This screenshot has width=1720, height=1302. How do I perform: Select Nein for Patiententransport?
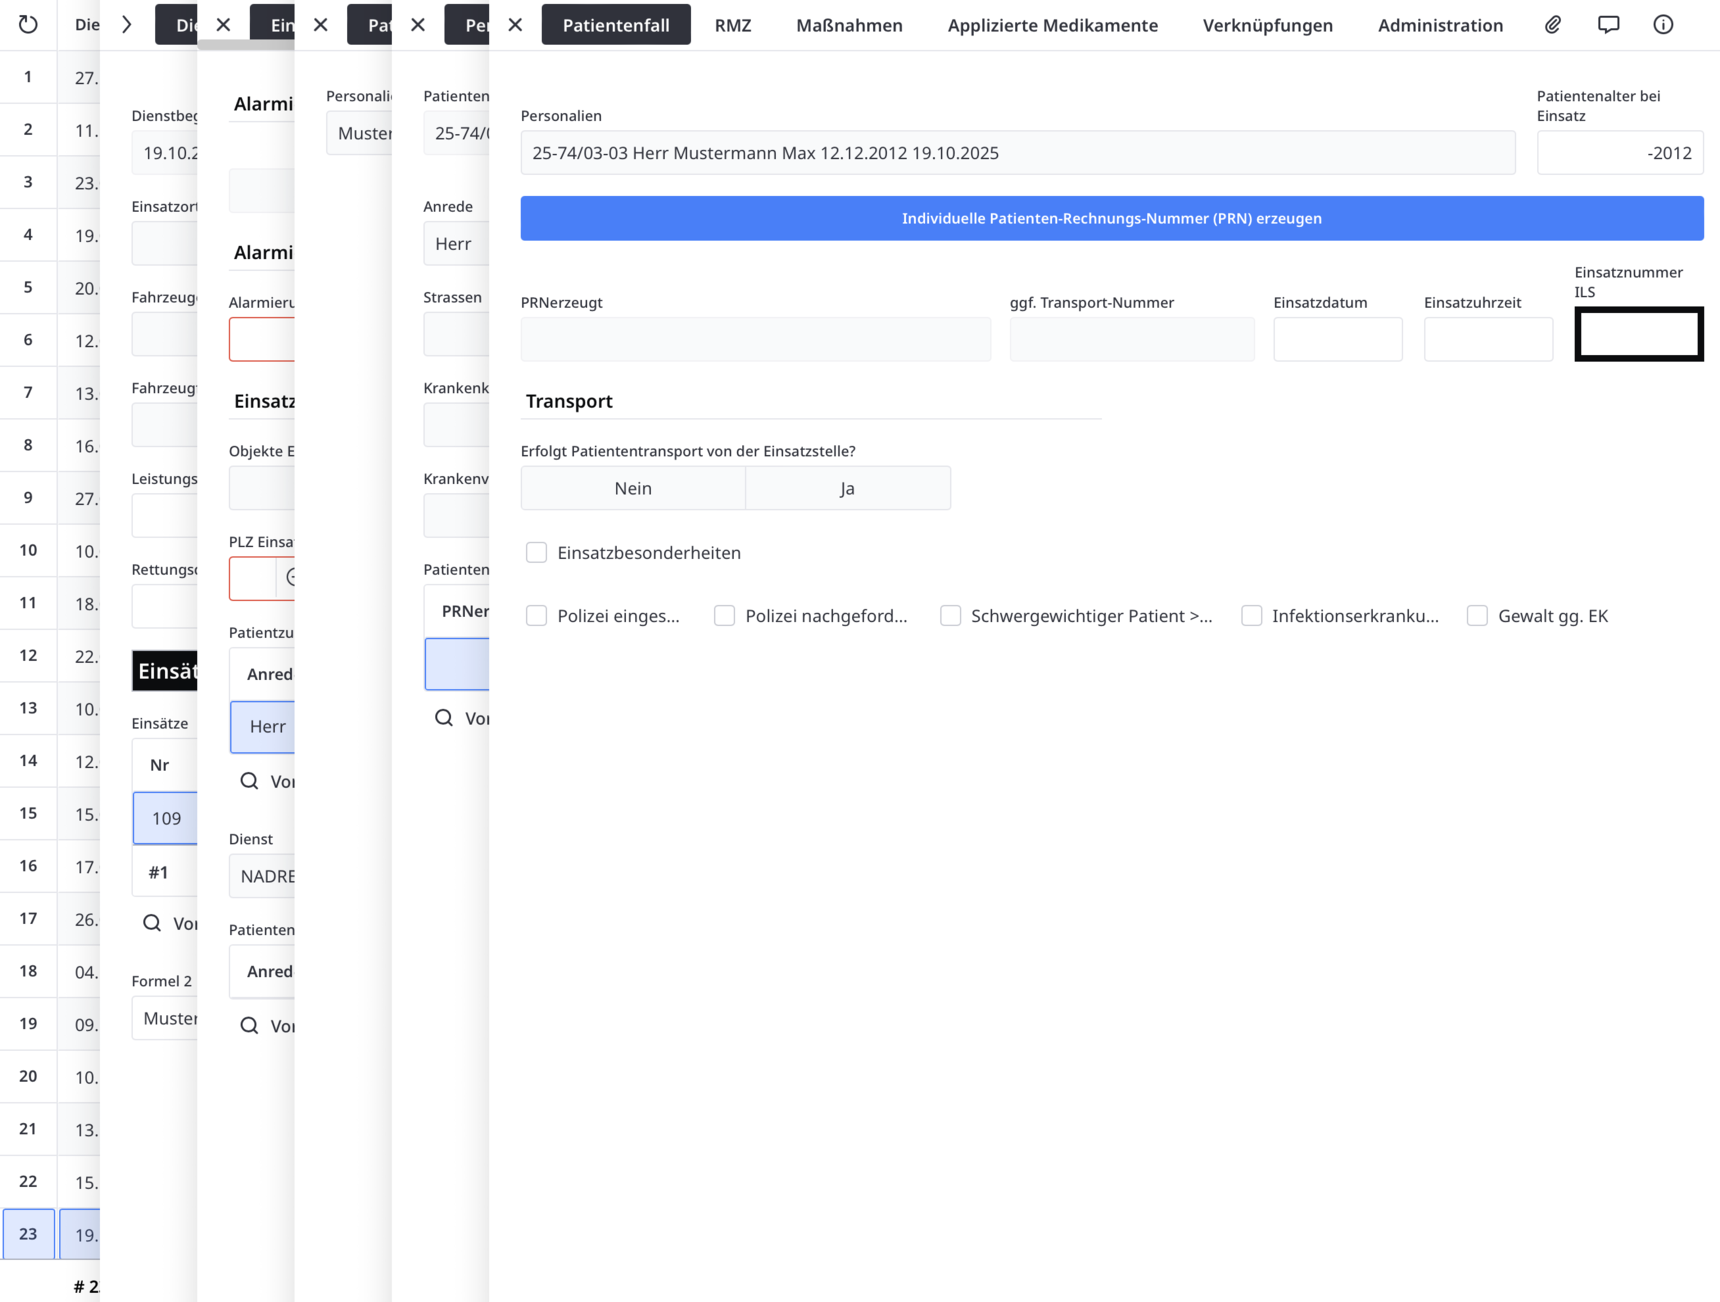(x=633, y=488)
